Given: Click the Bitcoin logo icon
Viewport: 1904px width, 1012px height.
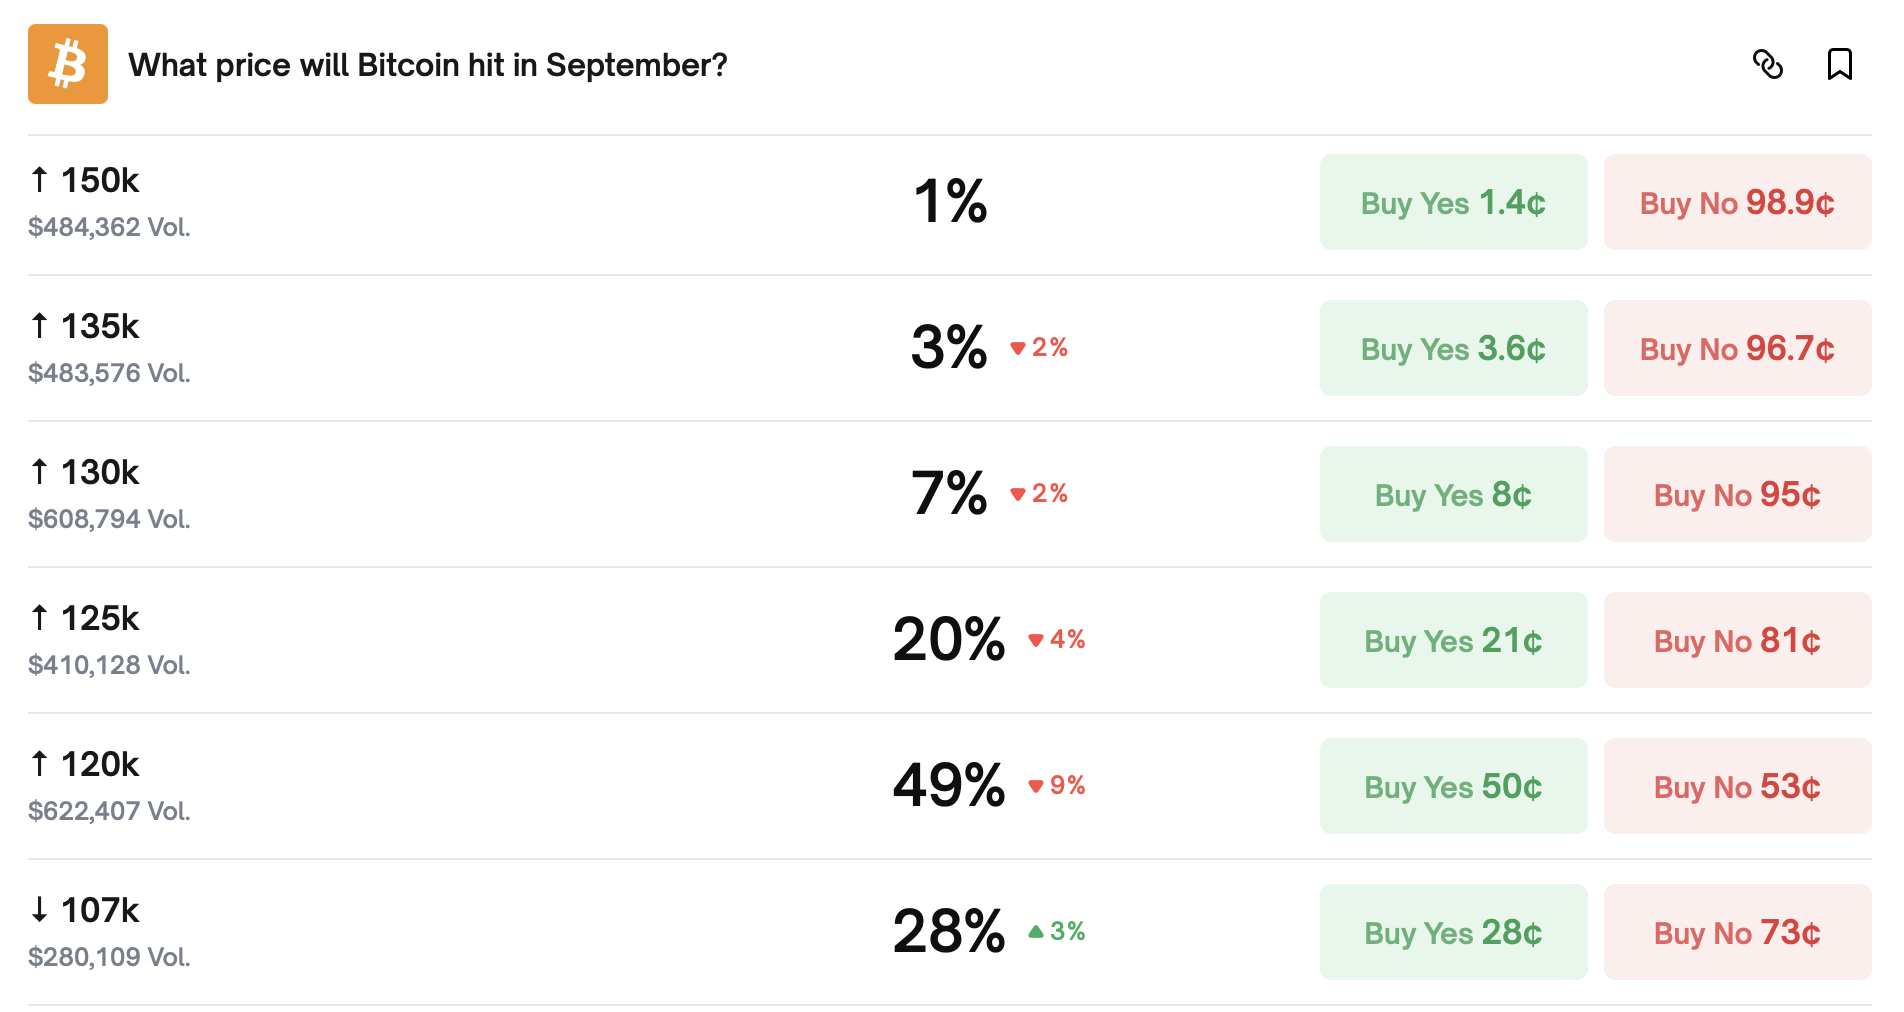Looking at the screenshot, I should (x=67, y=64).
